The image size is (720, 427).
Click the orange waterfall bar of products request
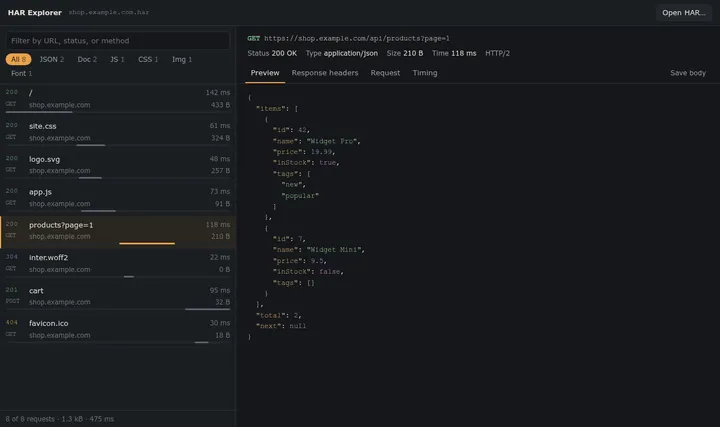(147, 244)
